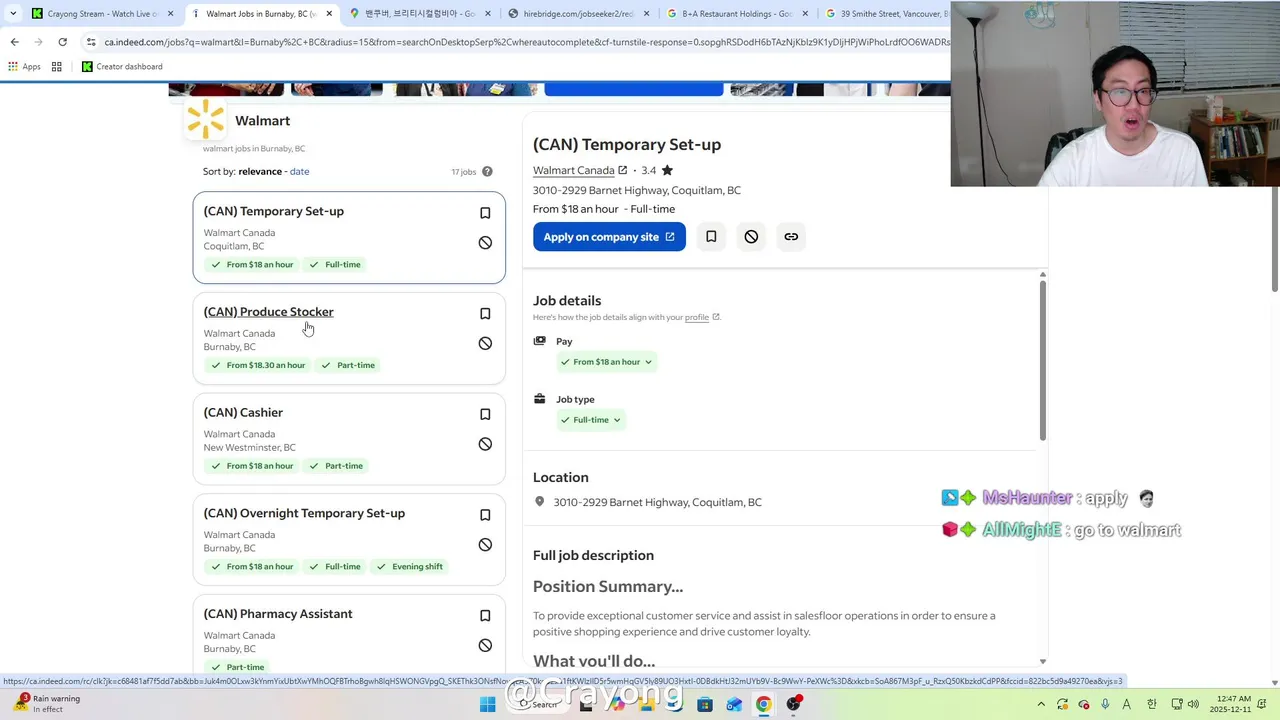Open the Chrome Apps shortcut
Image resolution: width=1280 pixels, height=720 pixels.
pyautogui.click(x=25, y=67)
